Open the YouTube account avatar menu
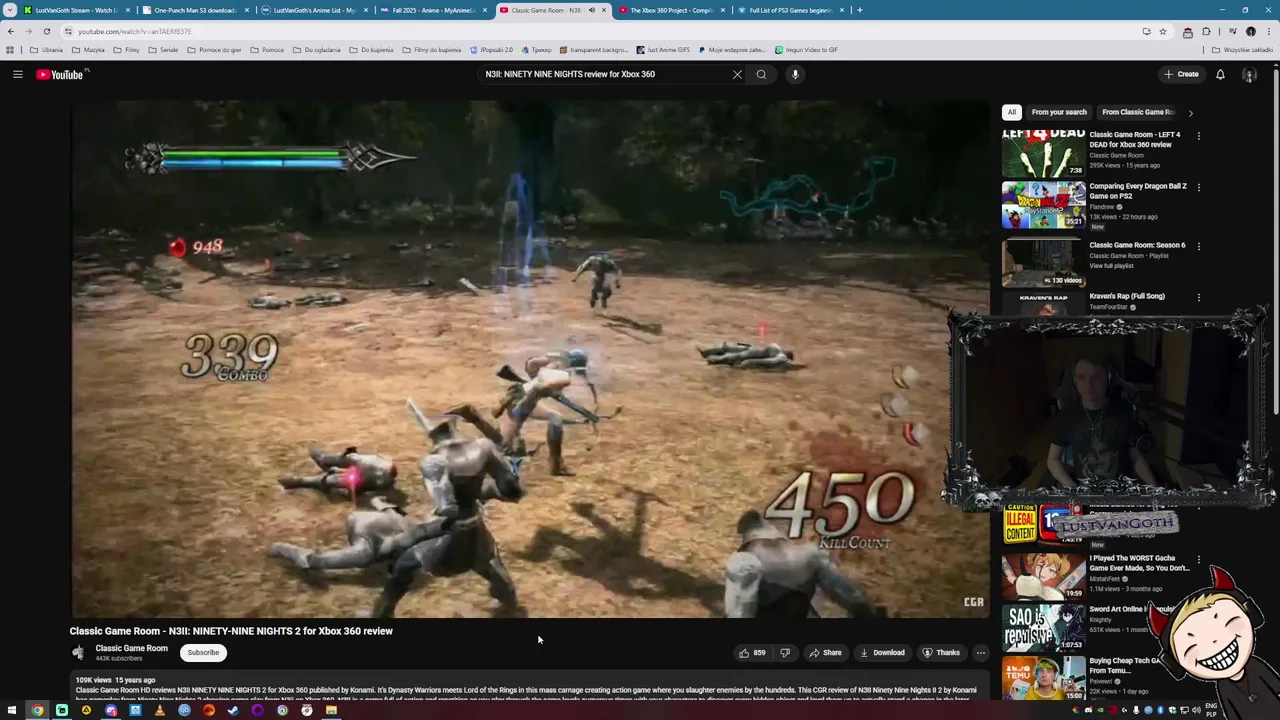This screenshot has width=1280, height=720. point(1249,74)
